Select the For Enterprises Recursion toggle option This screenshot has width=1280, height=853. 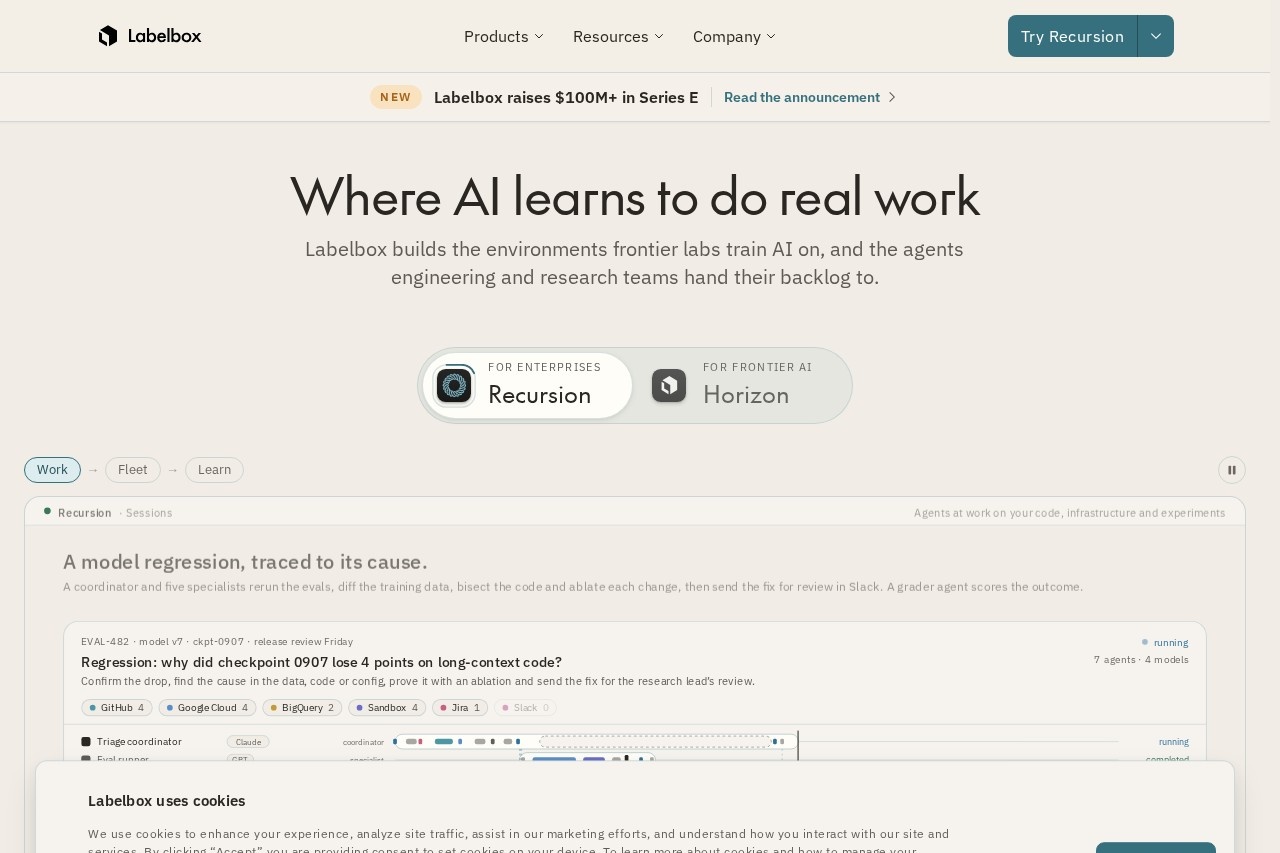point(528,386)
